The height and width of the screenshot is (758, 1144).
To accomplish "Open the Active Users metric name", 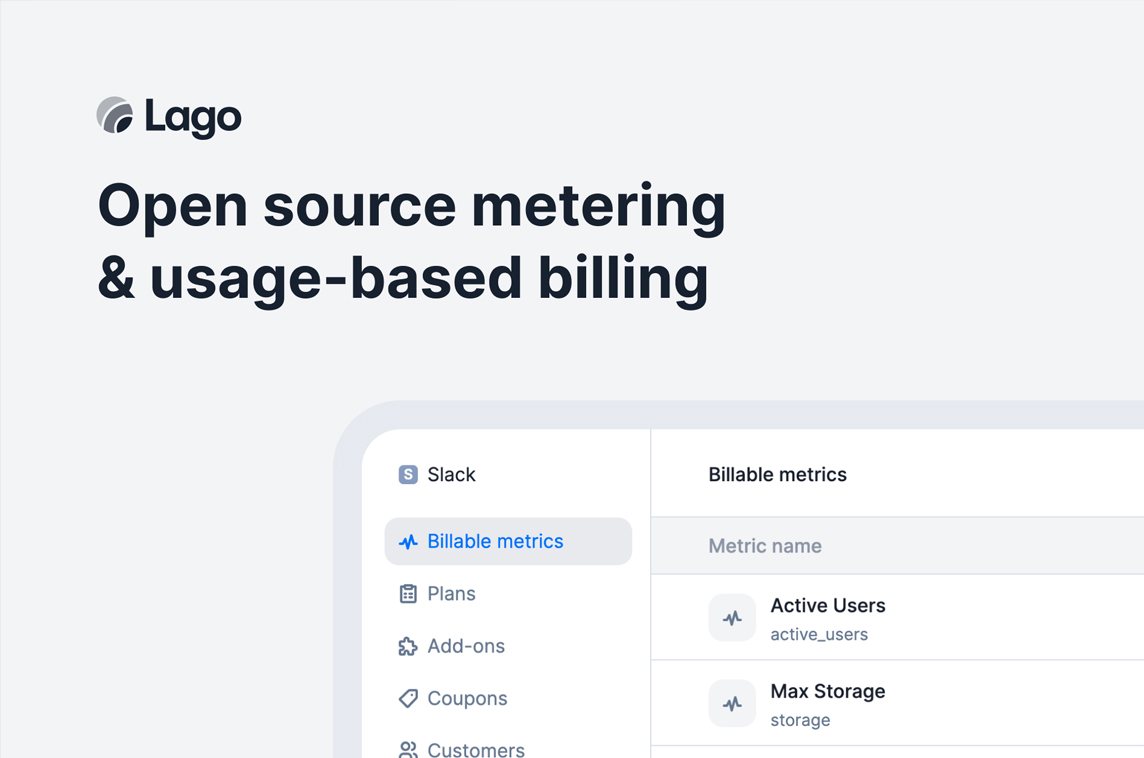I will click(x=828, y=606).
